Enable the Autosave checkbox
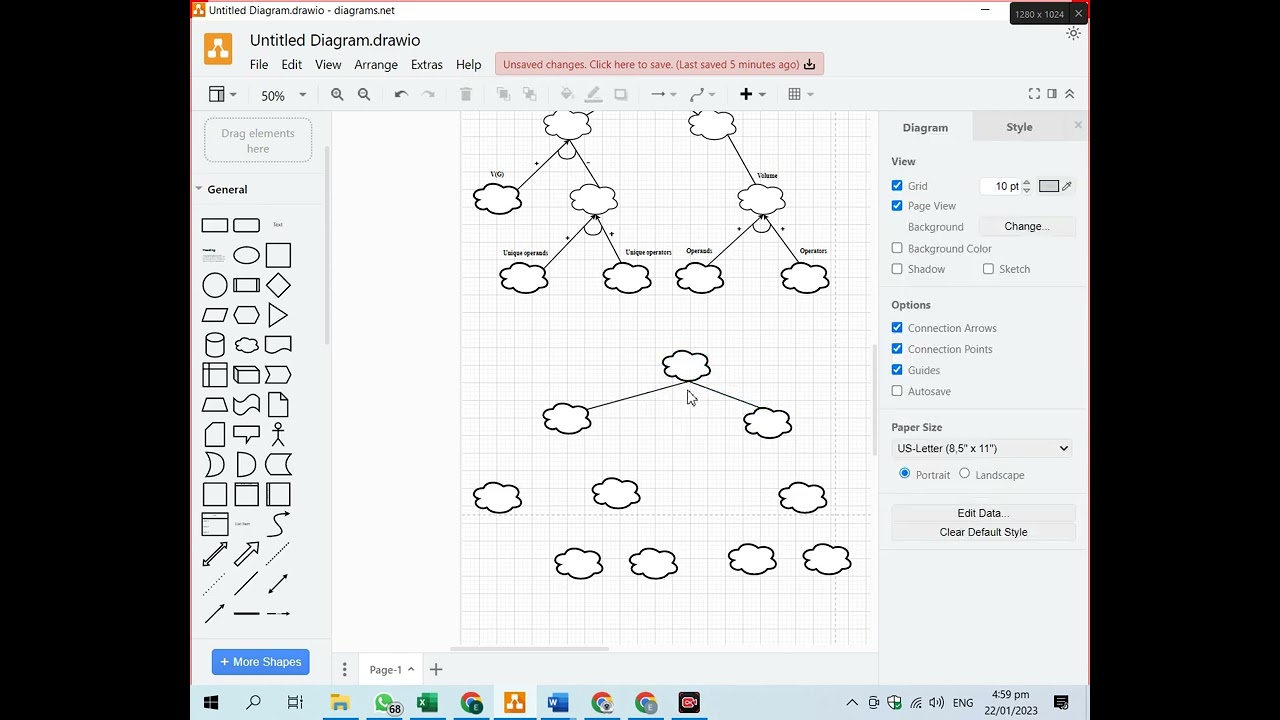 click(897, 391)
